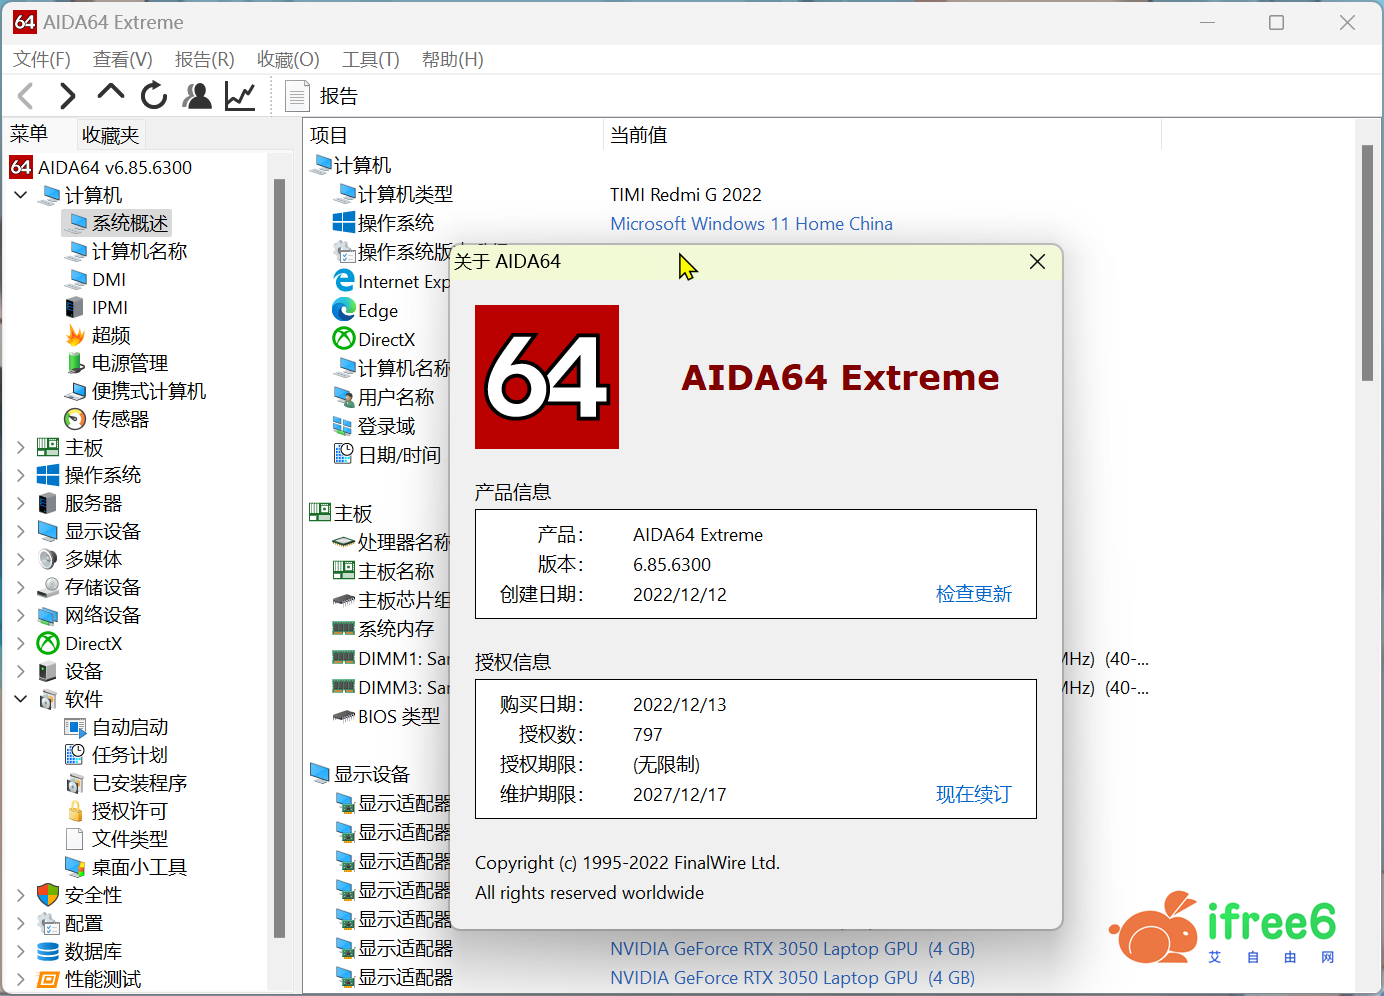Open the 工具(T) menu
The height and width of the screenshot is (996, 1384).
(x=370, y=60)
